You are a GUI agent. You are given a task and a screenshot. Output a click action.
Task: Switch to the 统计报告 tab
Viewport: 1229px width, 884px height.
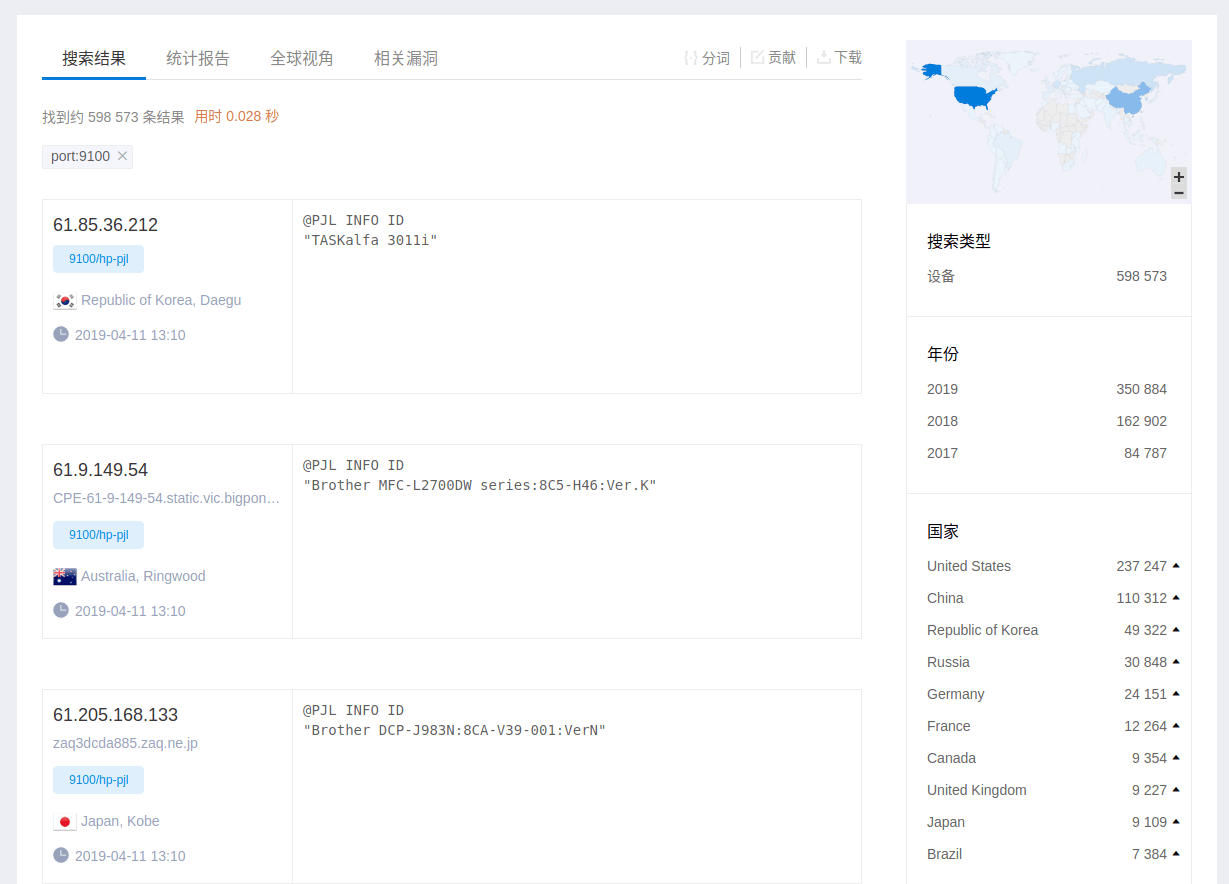[x=198, y=58]
